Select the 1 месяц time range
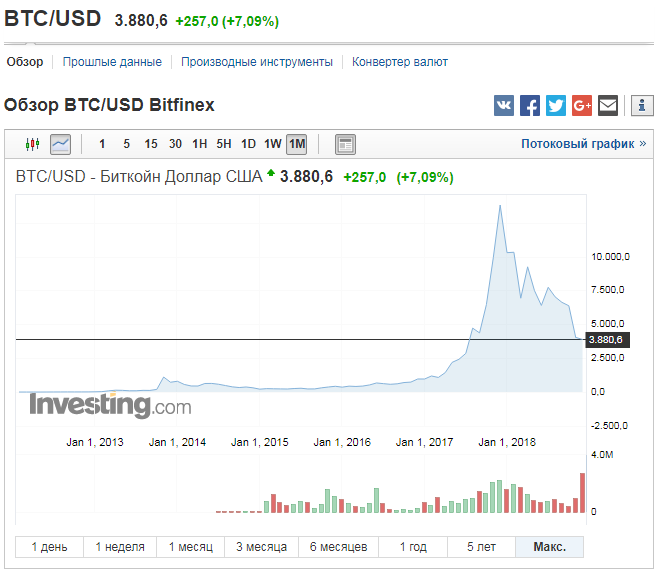 tap(191, 547)
